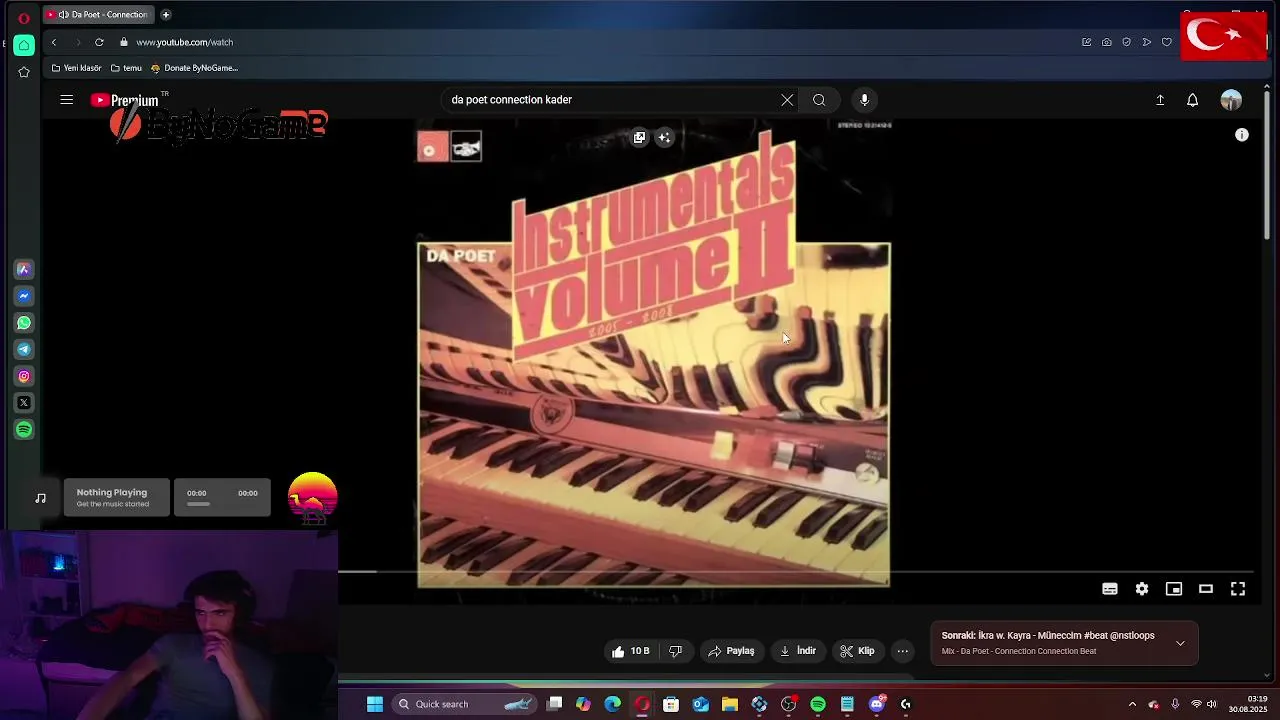Open Windows Start menu
The image size is (1280, 720).
click(374, 704)
